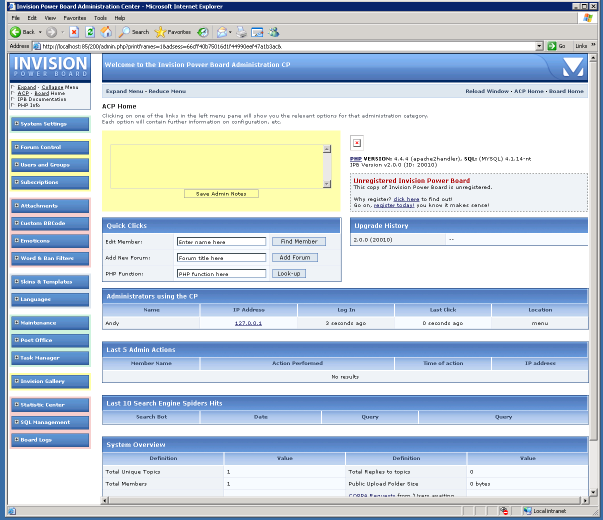Screen dimensions: 603x520
Task: Click the admin notes scrollbar down arrow
Action: tap(327, 181)
